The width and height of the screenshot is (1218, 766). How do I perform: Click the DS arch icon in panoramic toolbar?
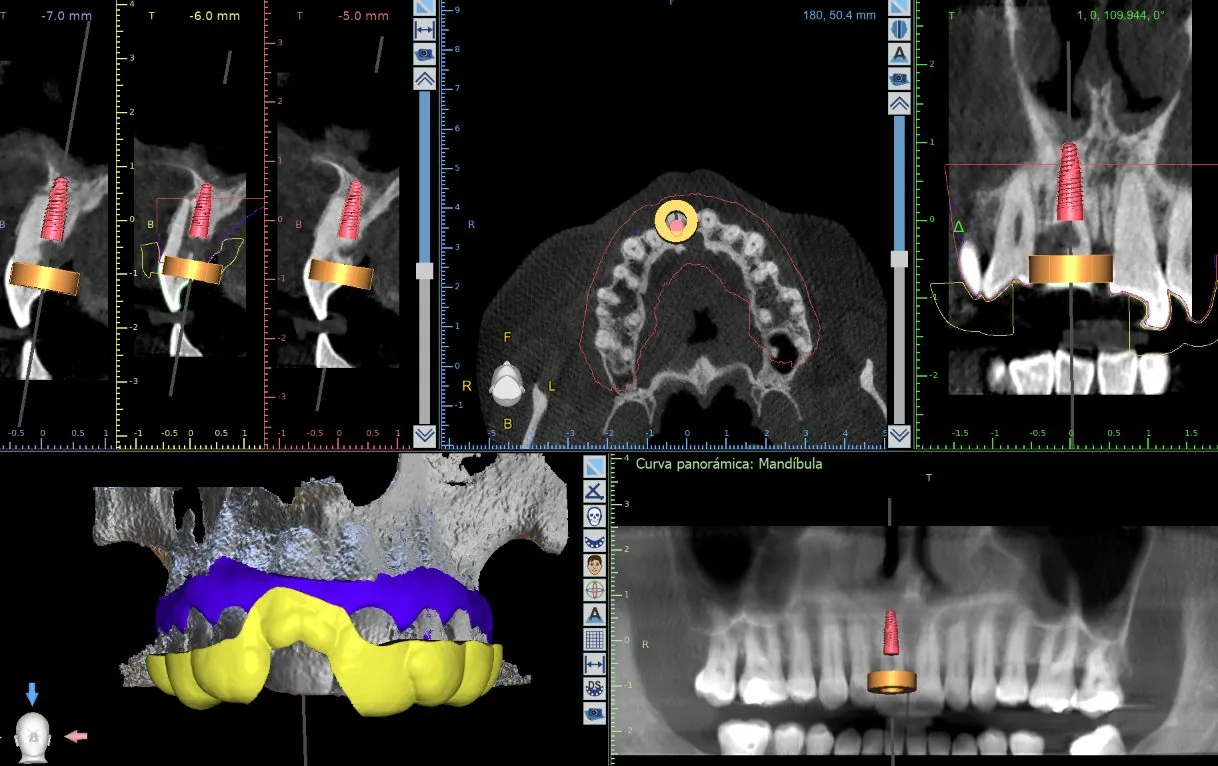(x=594, y=687)
